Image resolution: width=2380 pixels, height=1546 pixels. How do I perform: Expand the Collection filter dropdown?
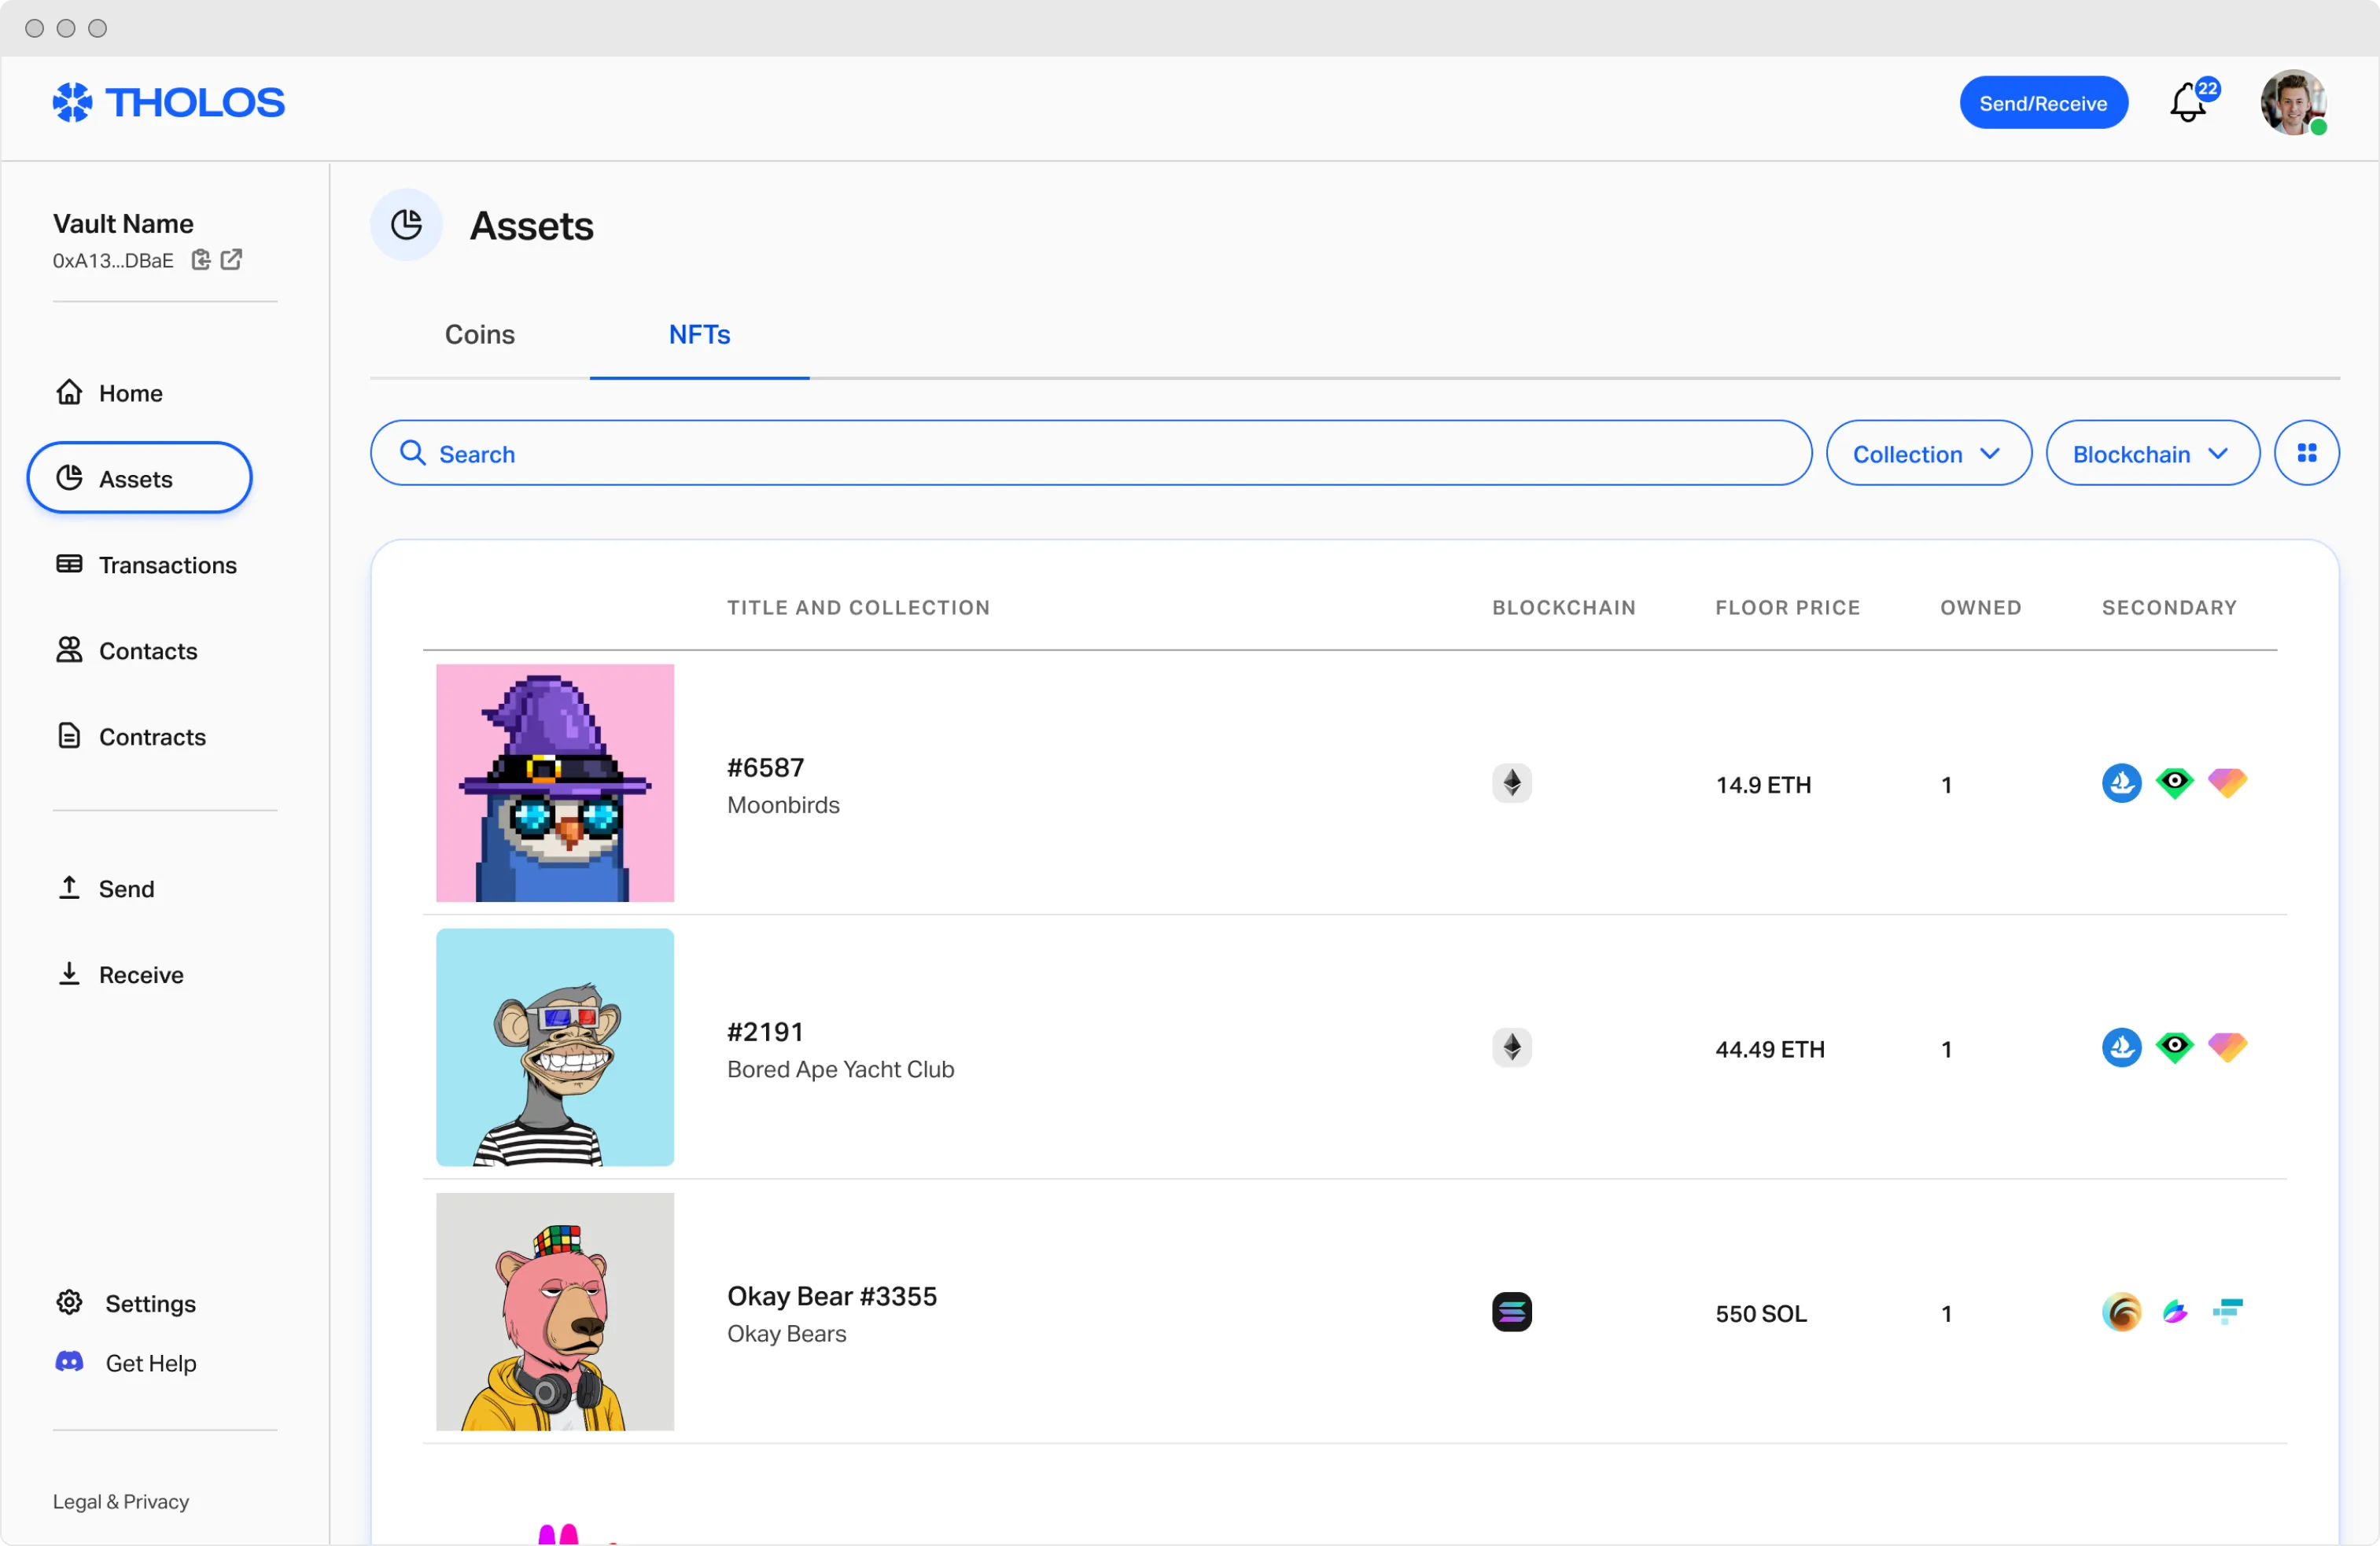[x=1928, y=453]
